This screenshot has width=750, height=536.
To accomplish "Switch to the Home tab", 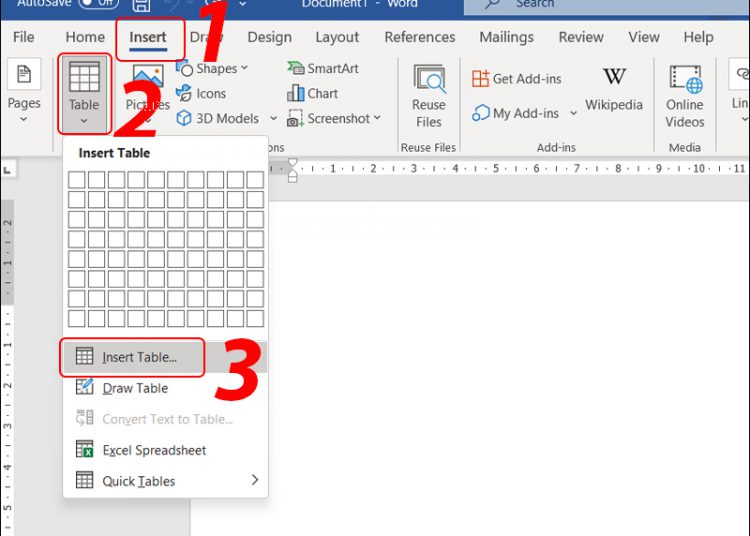I will (x=85, y=37).
